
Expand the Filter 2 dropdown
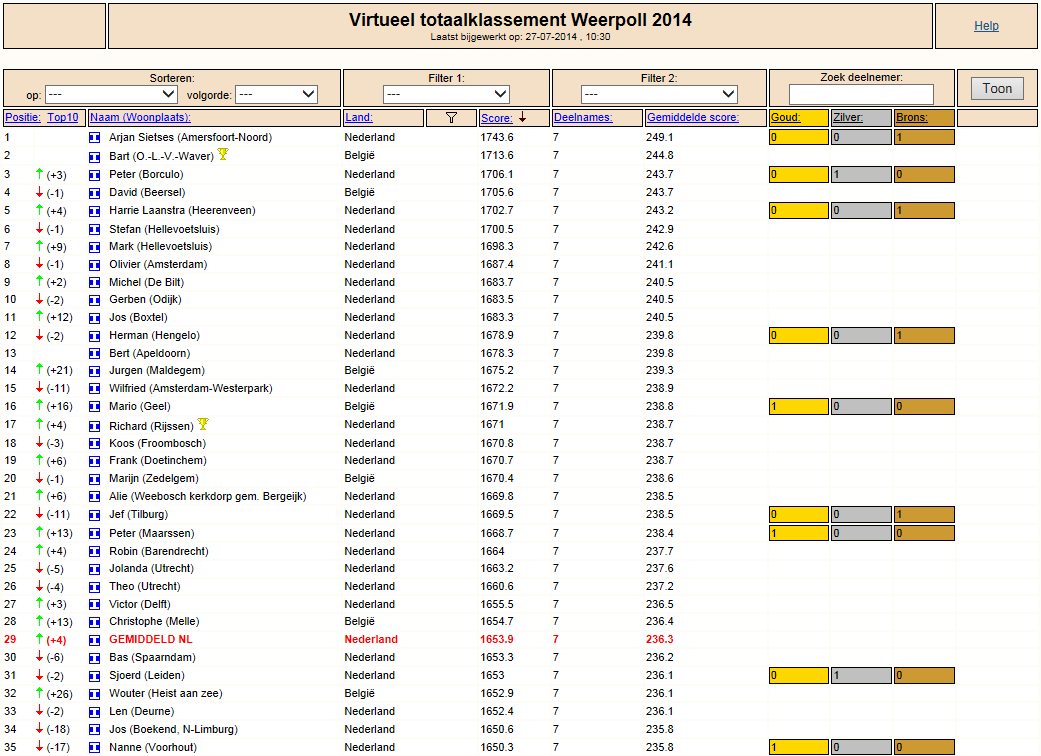coord(659,94)
